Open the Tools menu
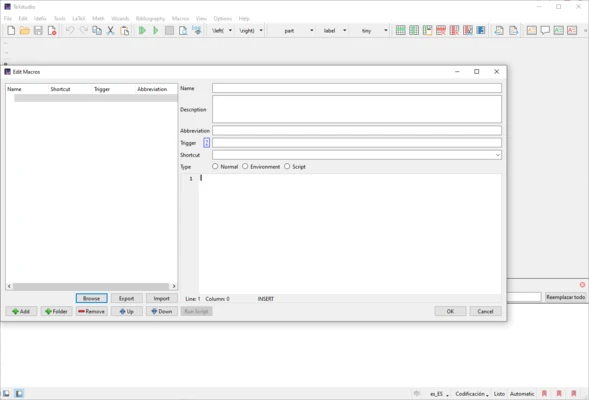Image resolution: width=589 pixels, height=400 pixels. pyautogui.click(x=59, y=18)
